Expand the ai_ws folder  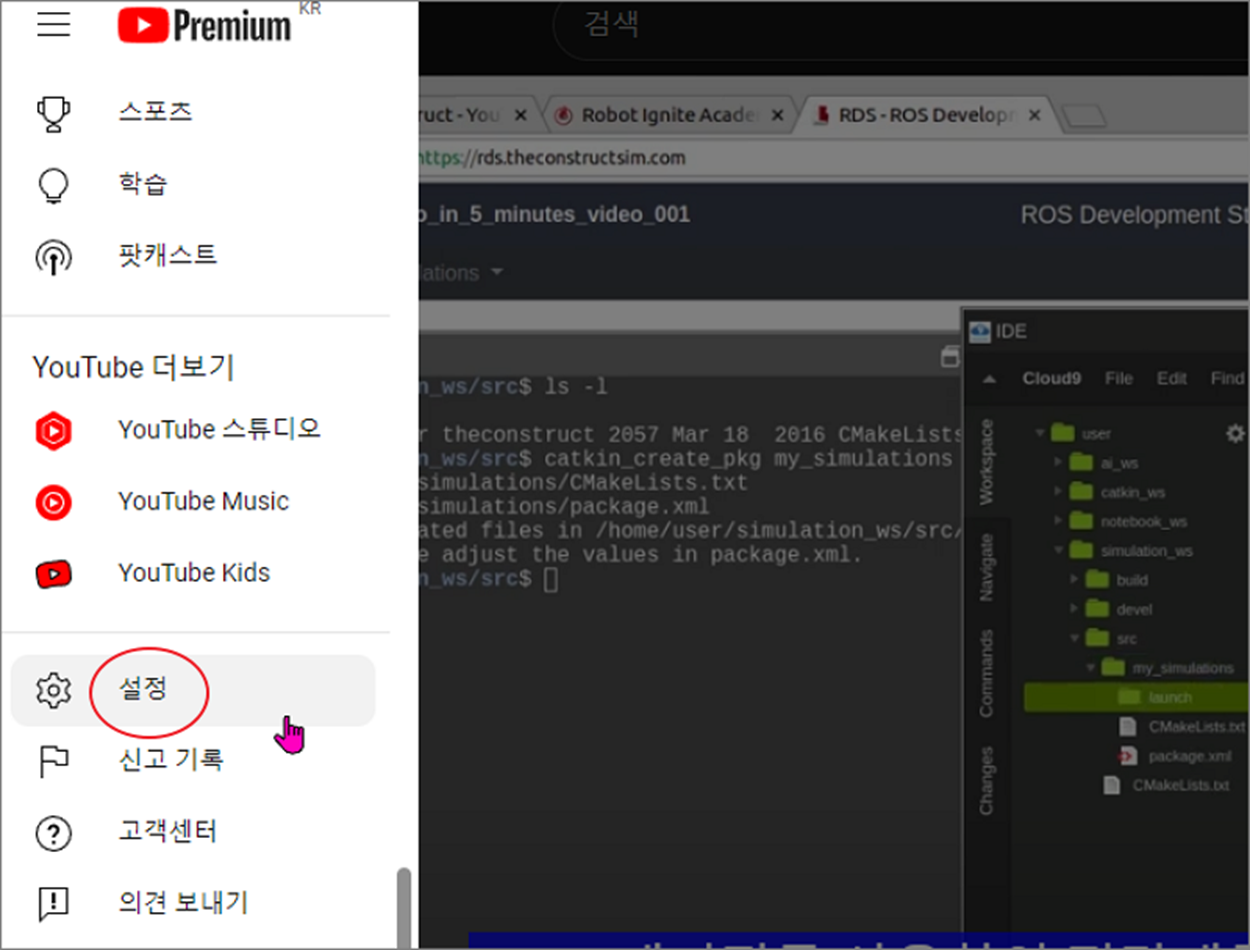(1059, 463)
